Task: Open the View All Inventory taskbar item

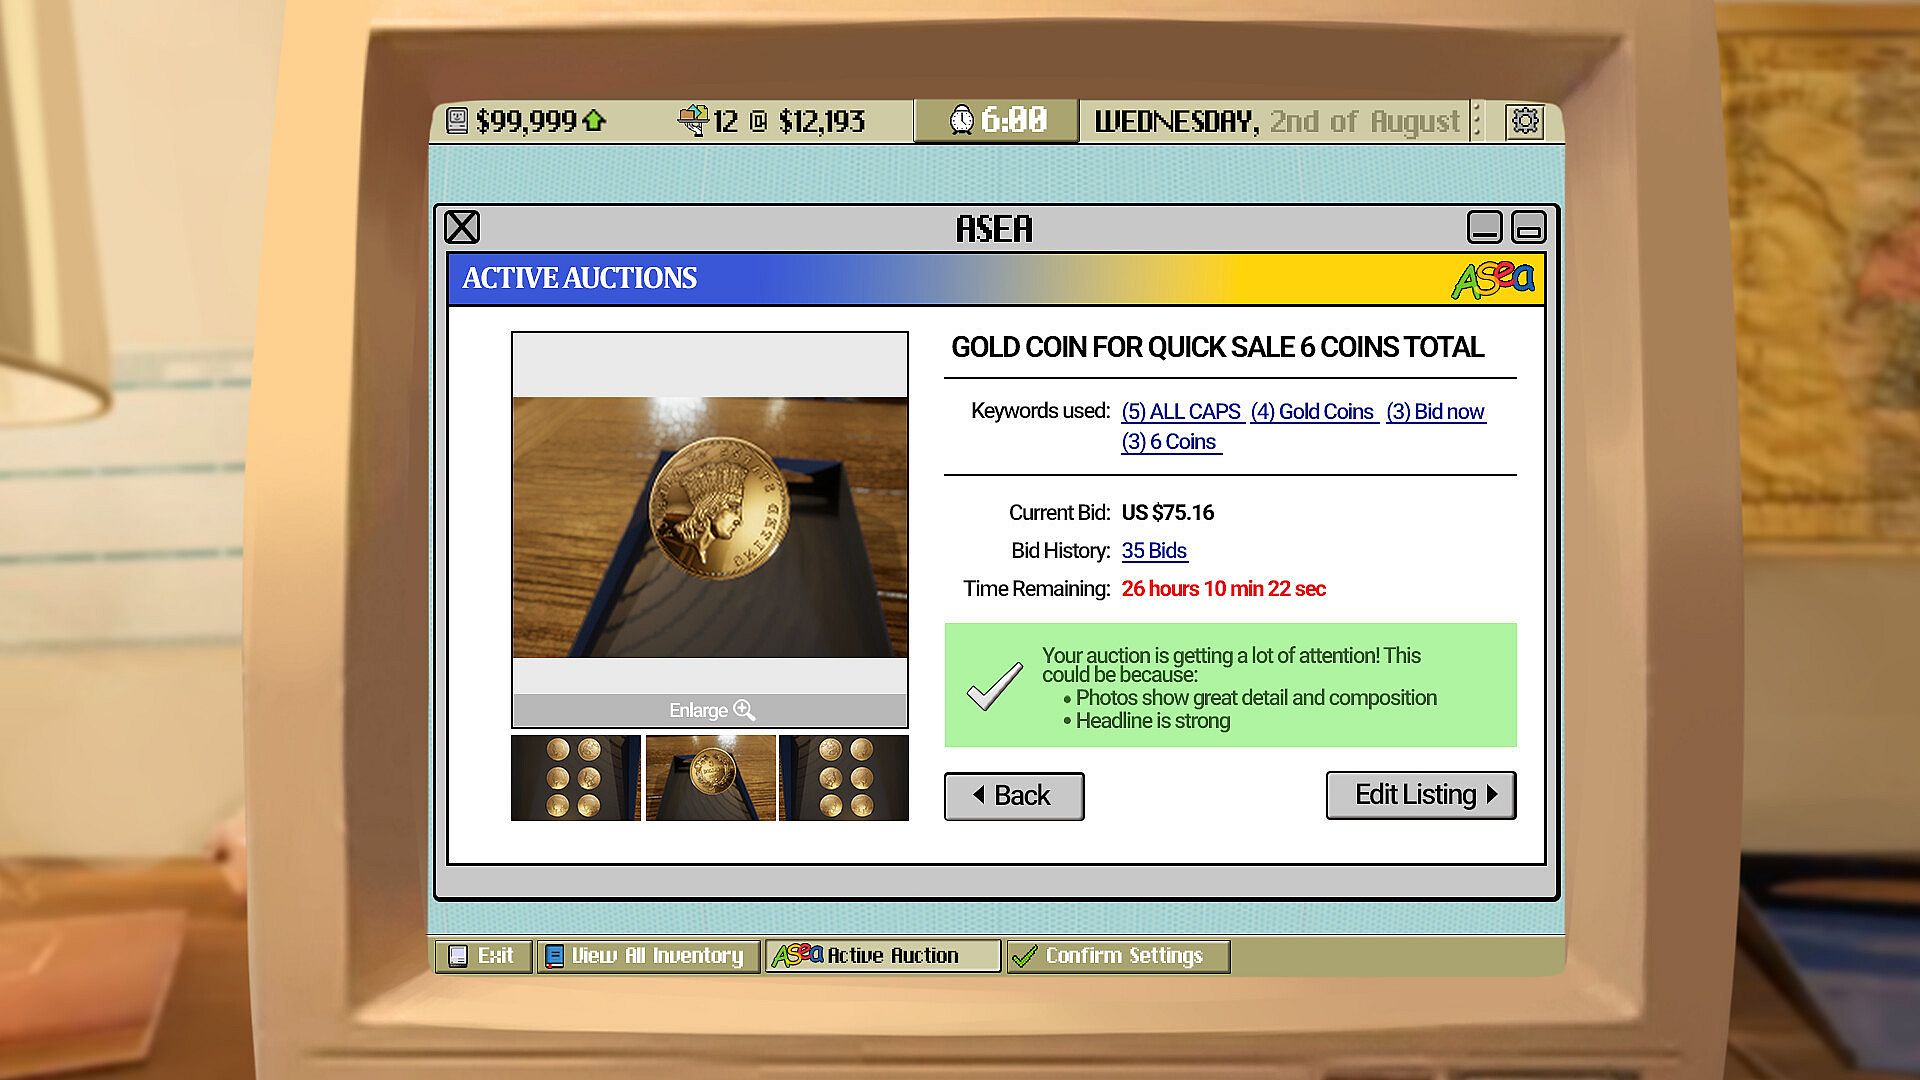Action: pos(648,956)
